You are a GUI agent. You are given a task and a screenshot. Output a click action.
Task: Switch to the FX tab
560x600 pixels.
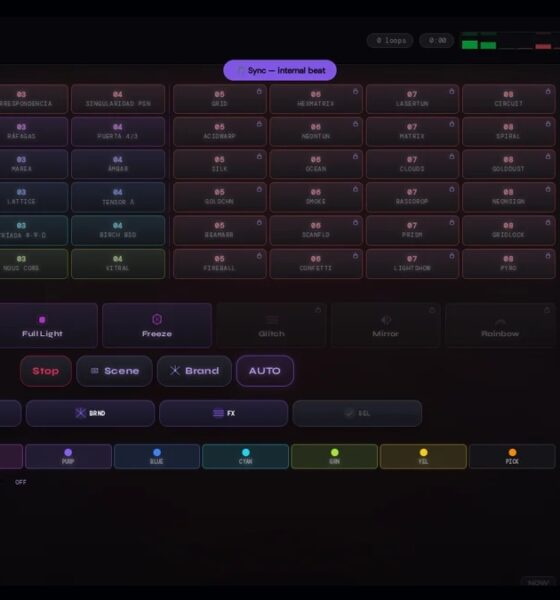pos(224,413)
